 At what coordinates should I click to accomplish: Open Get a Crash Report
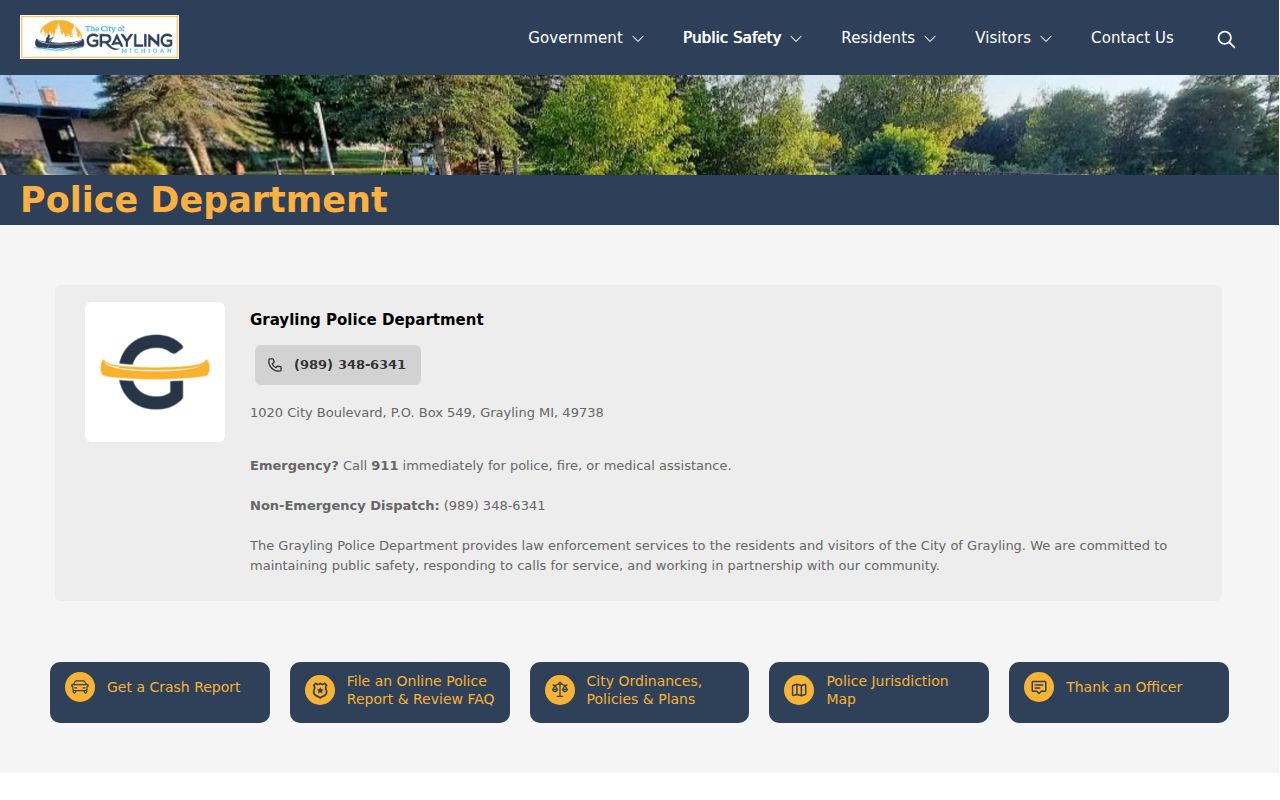(x=160, y=692)
